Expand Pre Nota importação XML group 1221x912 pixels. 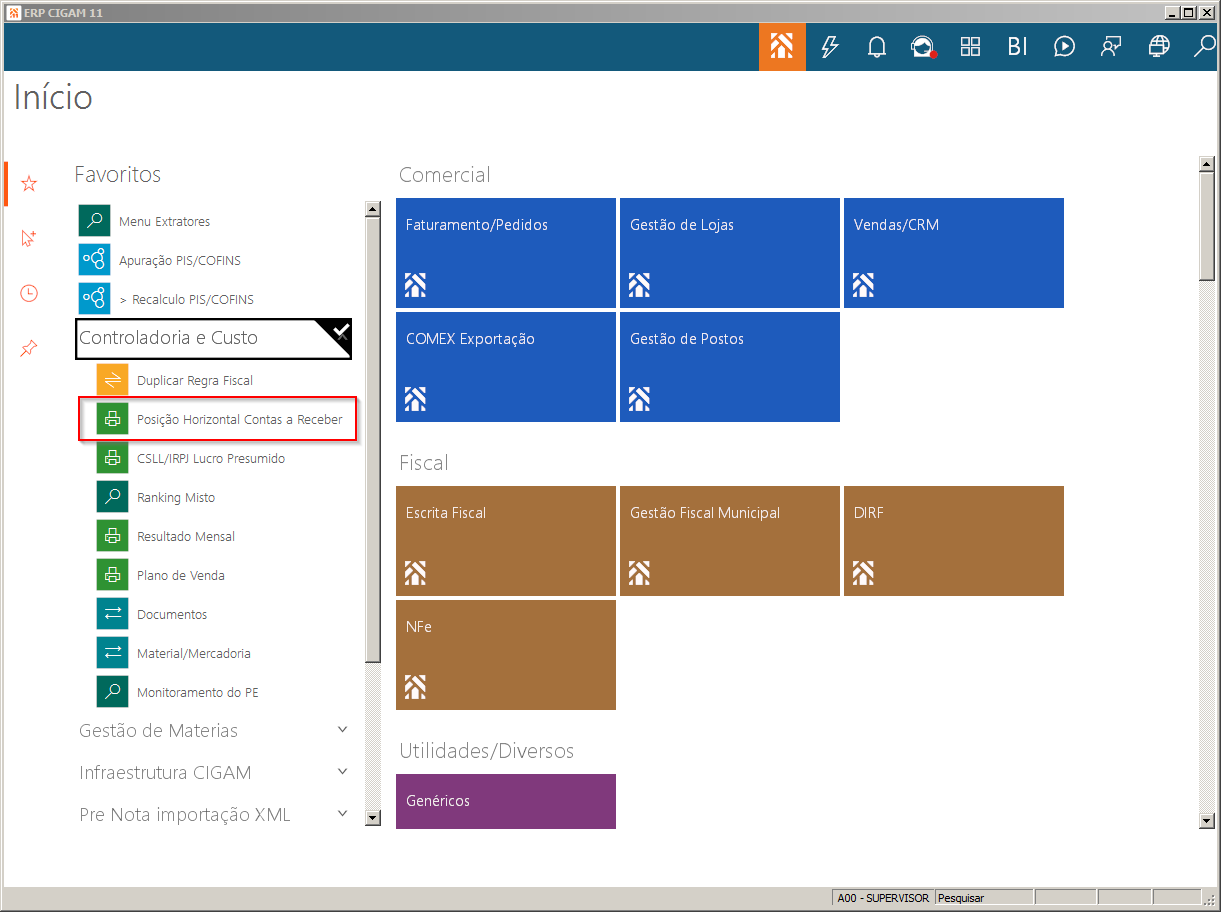[342, 814]
